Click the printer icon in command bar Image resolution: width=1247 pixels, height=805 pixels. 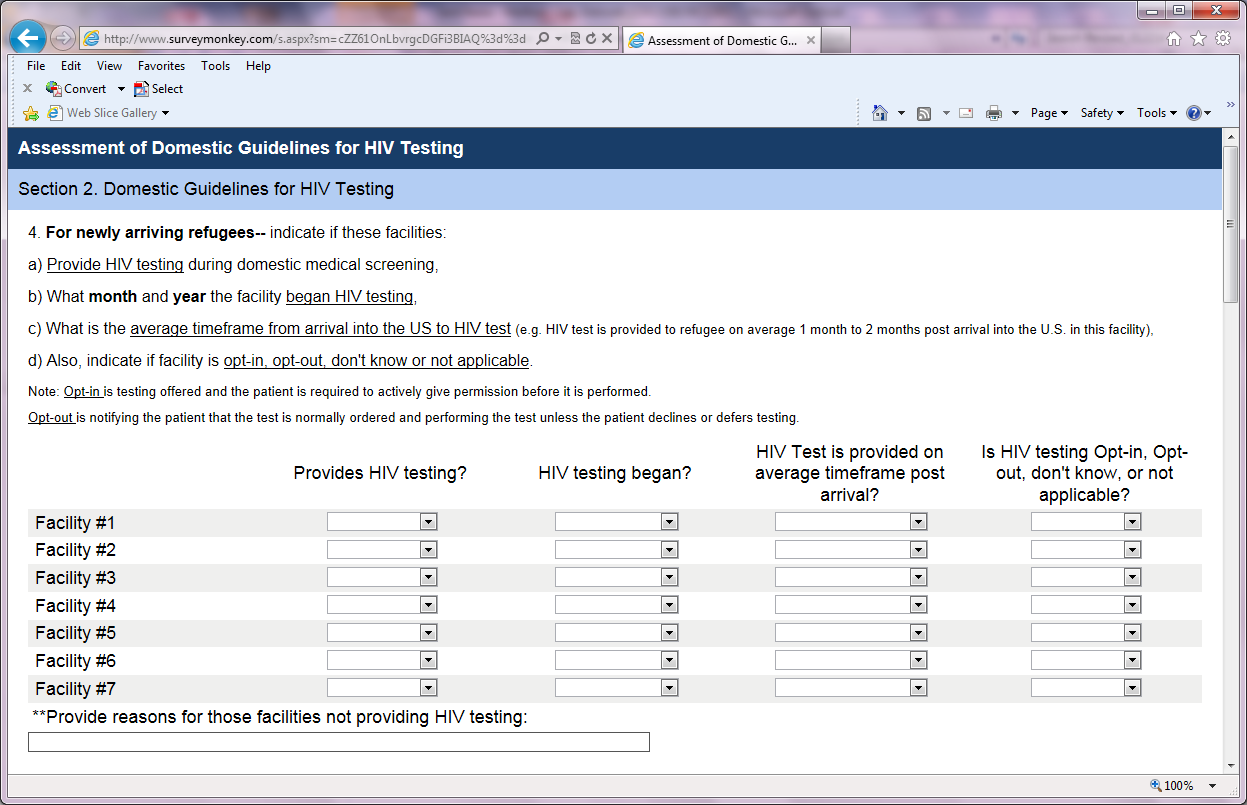(993, 113)
